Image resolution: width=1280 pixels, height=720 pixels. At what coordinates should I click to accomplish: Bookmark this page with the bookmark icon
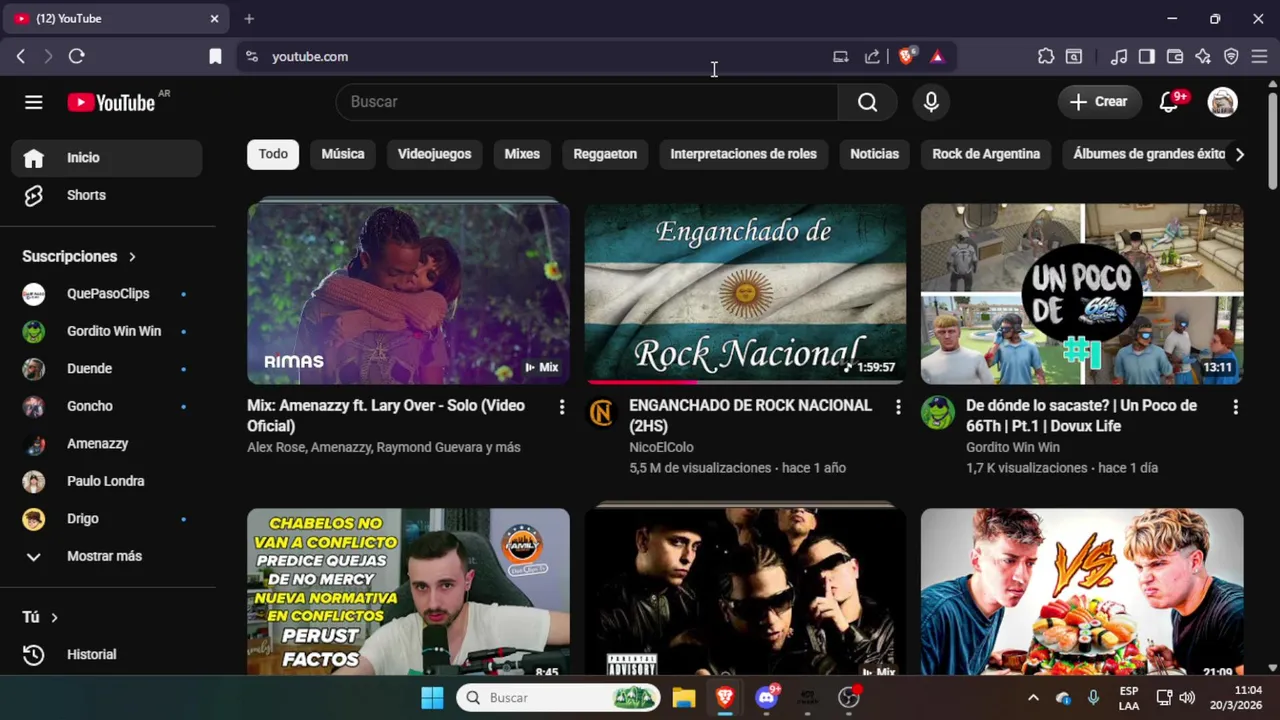215,57
